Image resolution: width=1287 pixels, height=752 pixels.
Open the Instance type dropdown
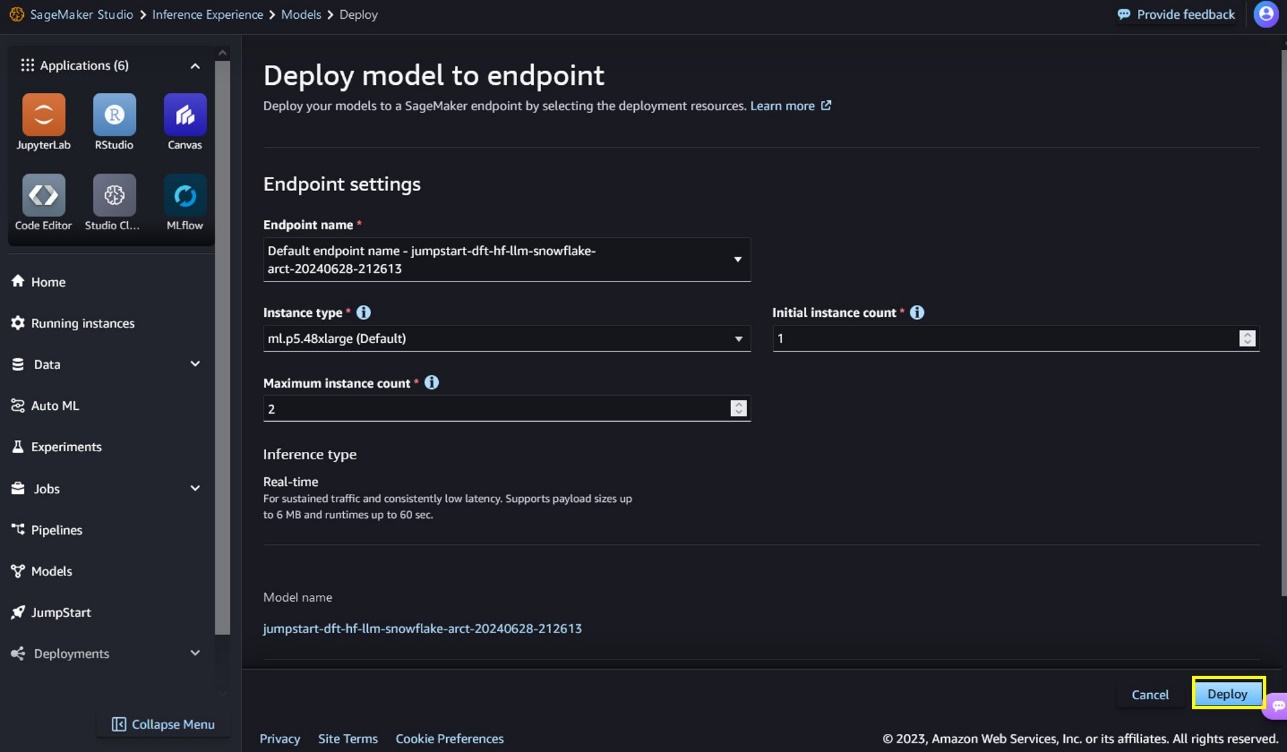(x=506, y=338)
